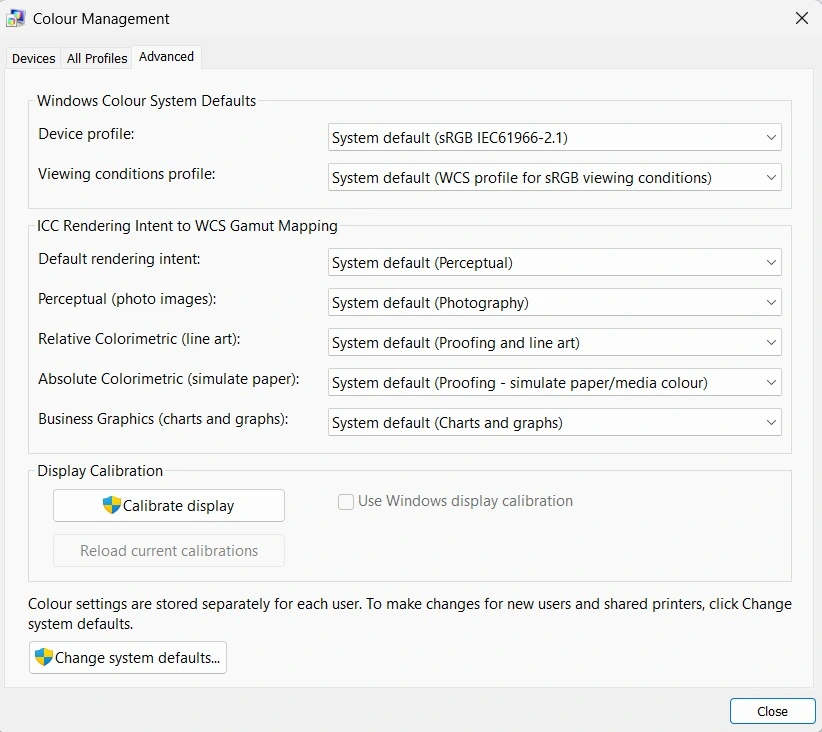822x732 pixels.
Task: Click the Calibrate display button
Action: 168,505
